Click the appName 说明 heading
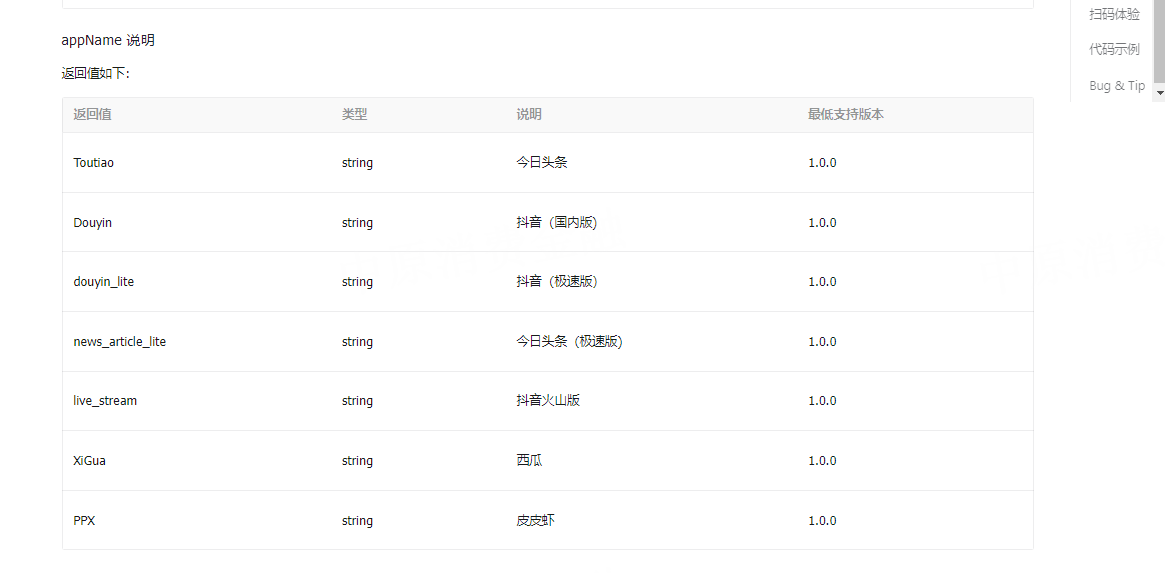This screenshot has width=1165, height=573. click(108, 41)
